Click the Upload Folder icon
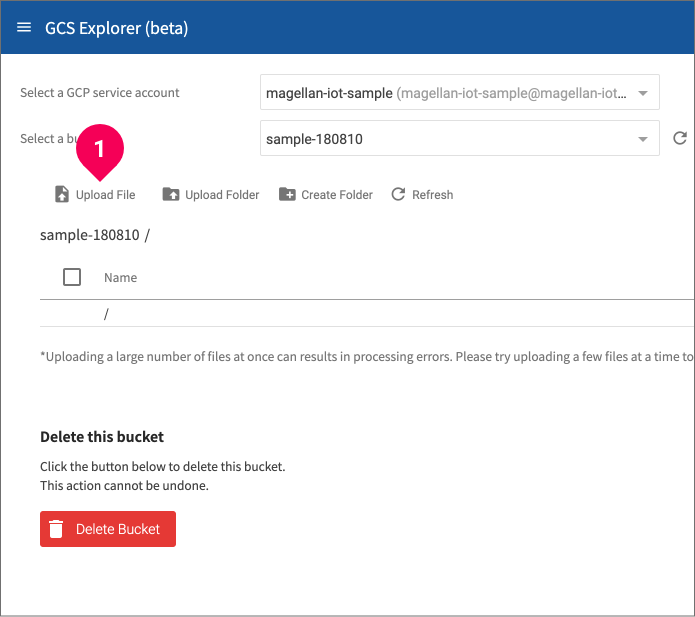The width and height of the screenshot is (695, 617). pos(171,194)
